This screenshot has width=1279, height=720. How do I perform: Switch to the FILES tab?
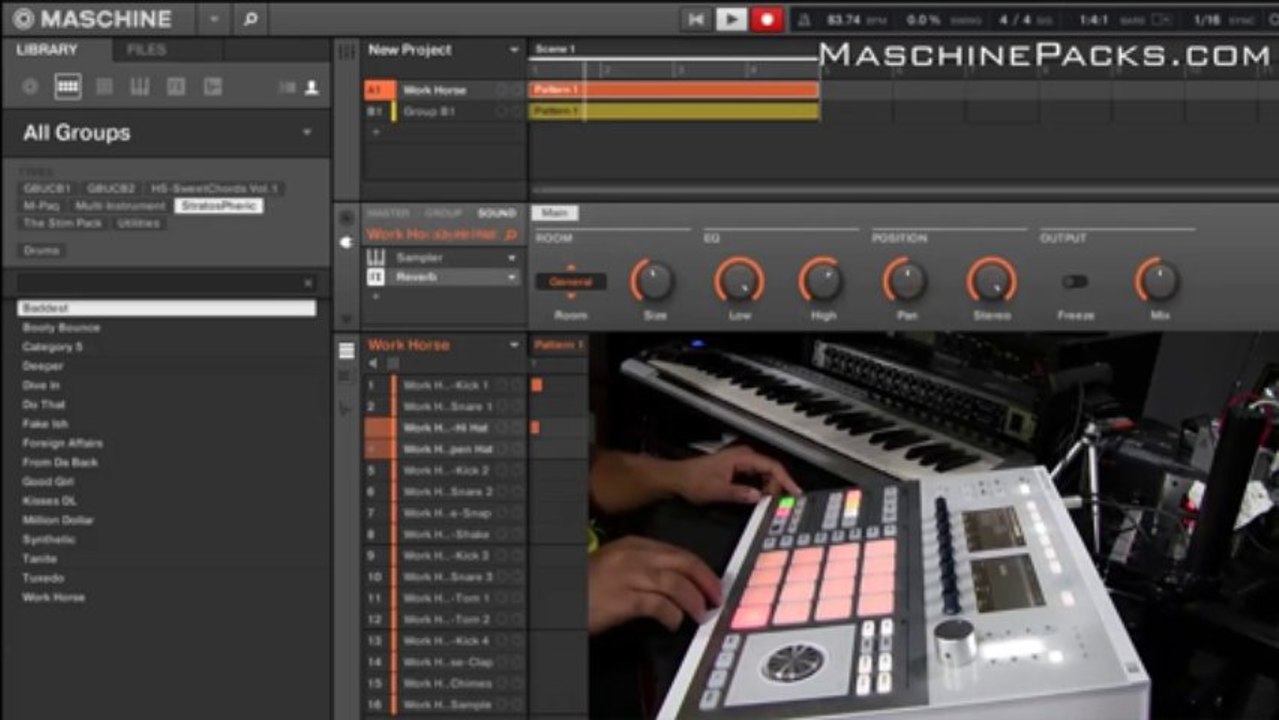(x=146, y=49)
